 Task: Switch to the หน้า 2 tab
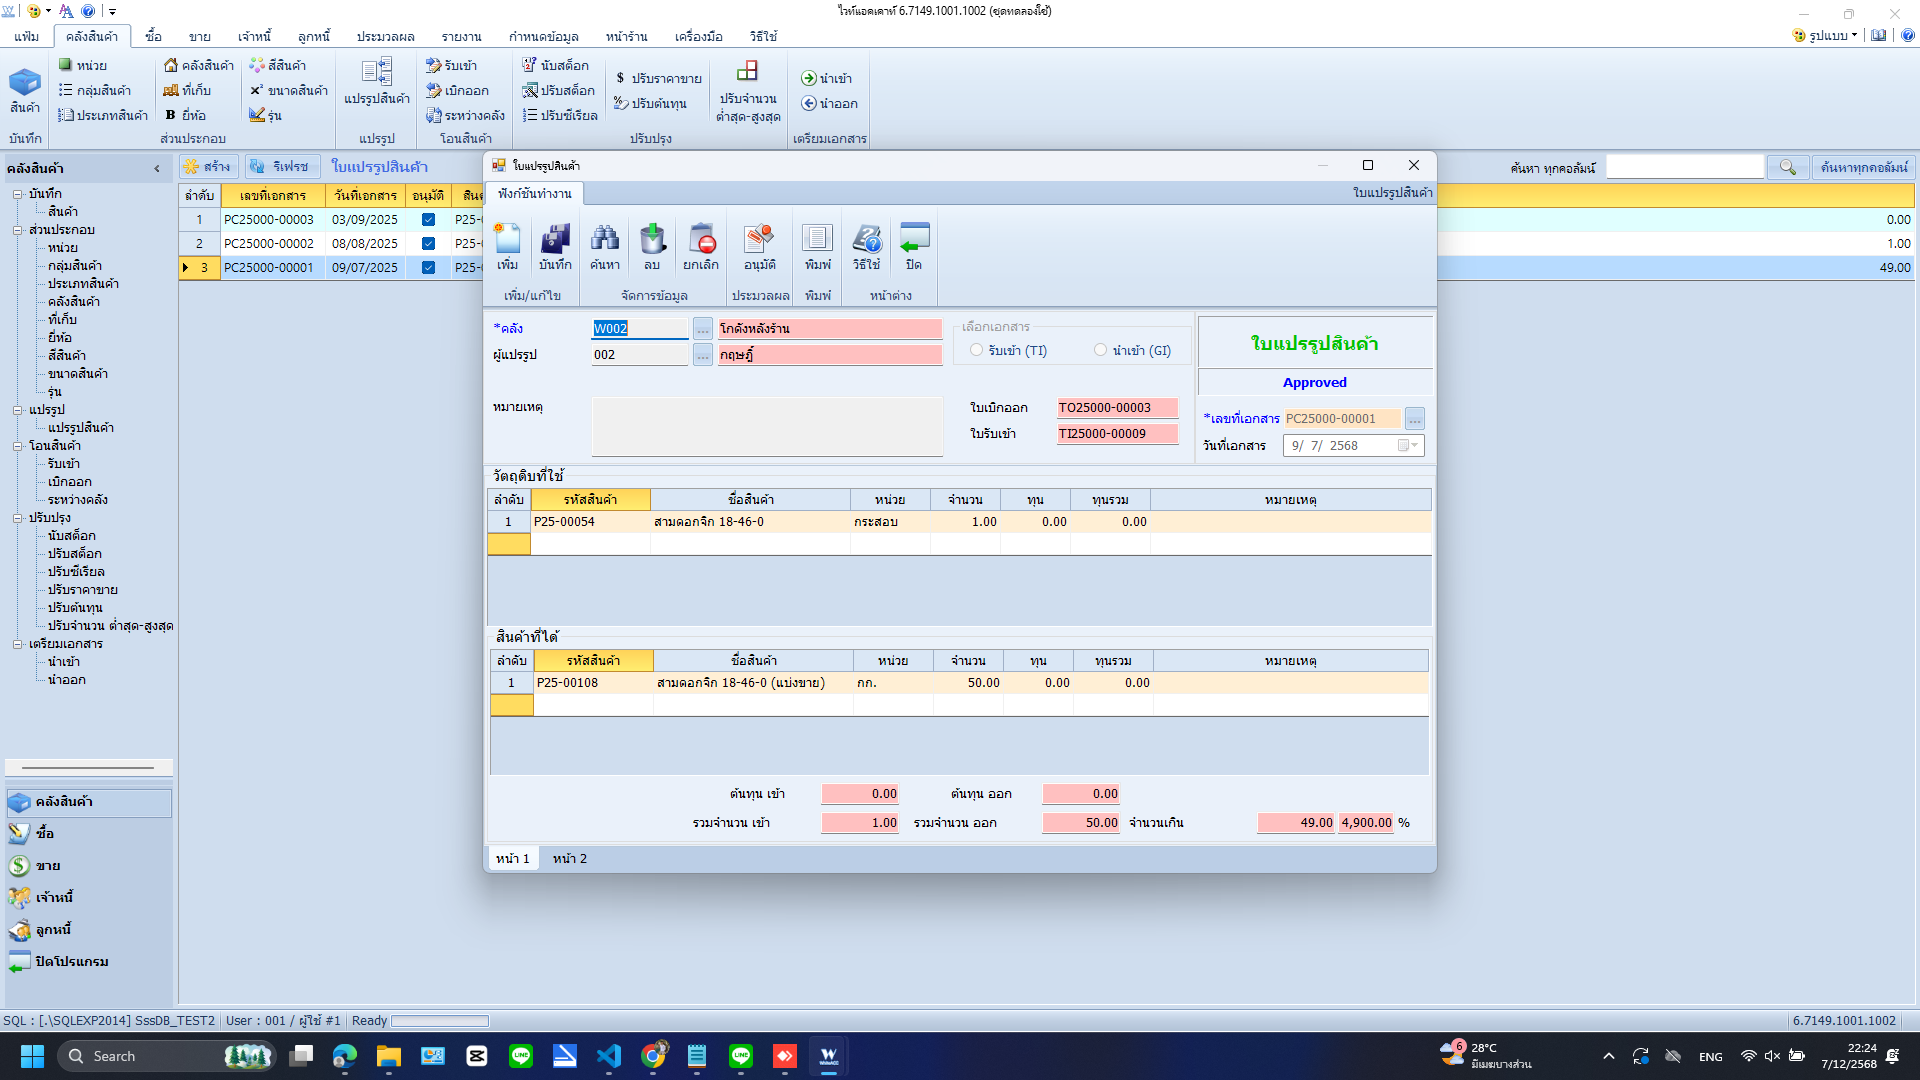(569, 858)
